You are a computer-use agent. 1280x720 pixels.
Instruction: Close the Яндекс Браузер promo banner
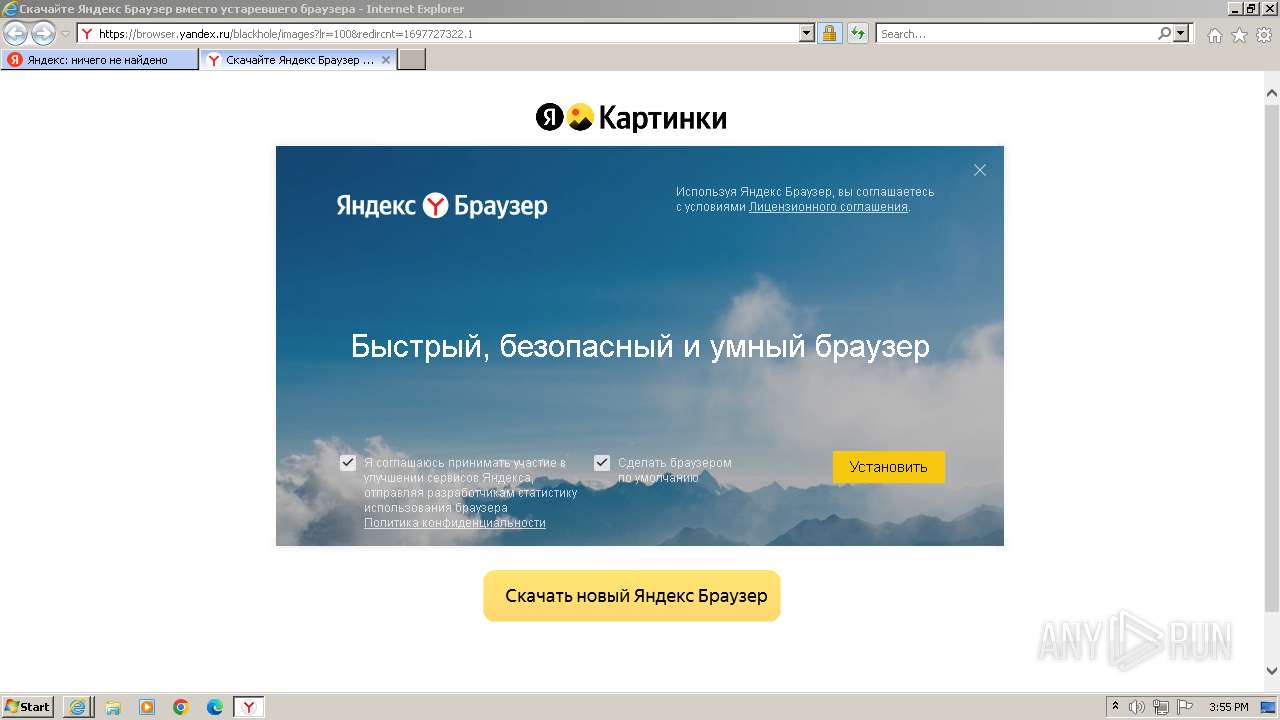[x=980, y=170]
